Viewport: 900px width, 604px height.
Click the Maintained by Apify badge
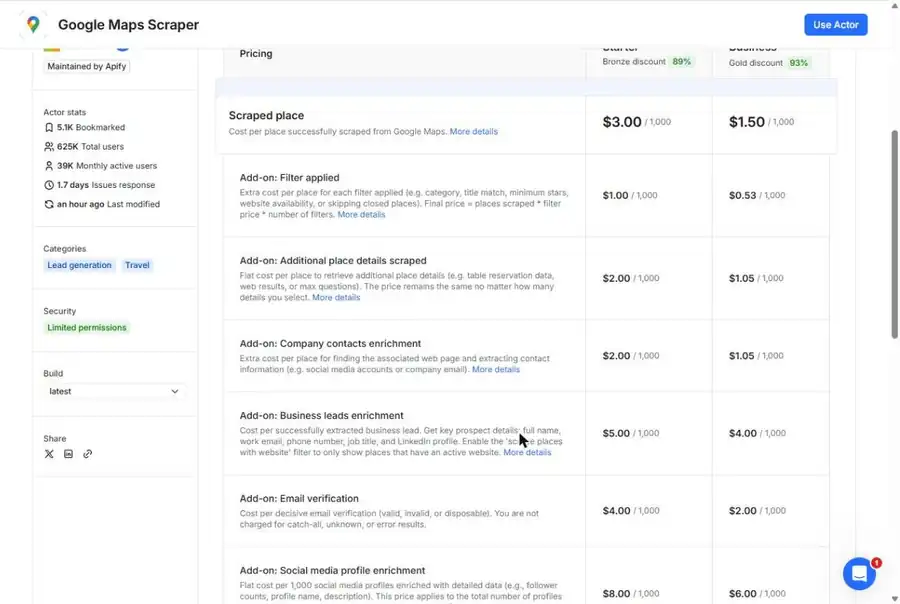[87, 67]
